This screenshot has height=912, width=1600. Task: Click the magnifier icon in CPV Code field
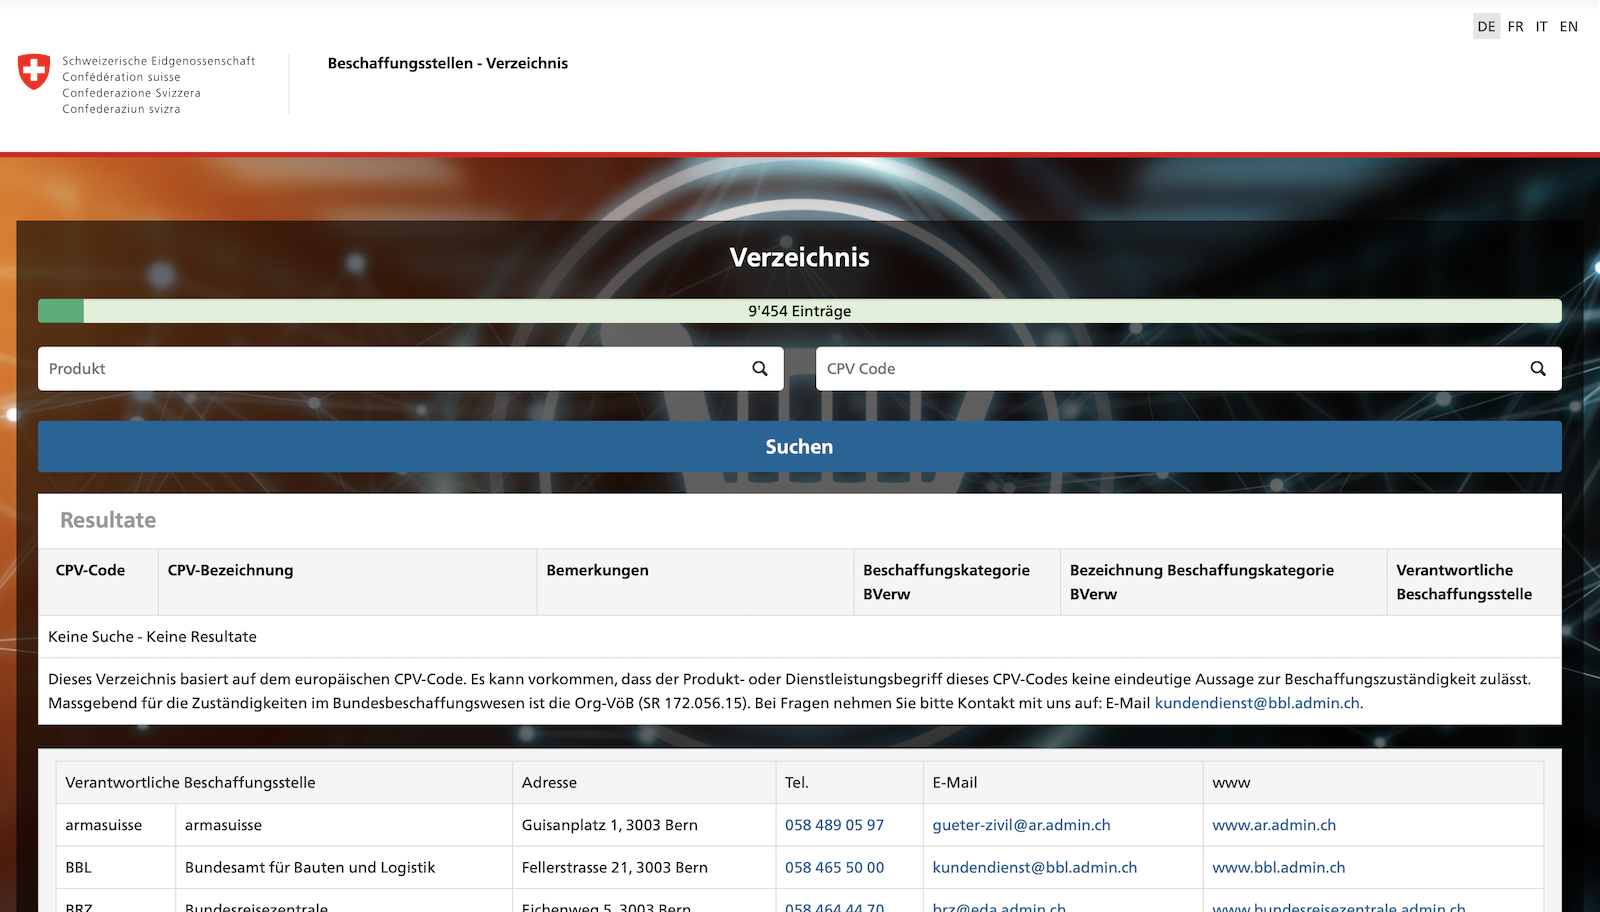point(1538,369)
